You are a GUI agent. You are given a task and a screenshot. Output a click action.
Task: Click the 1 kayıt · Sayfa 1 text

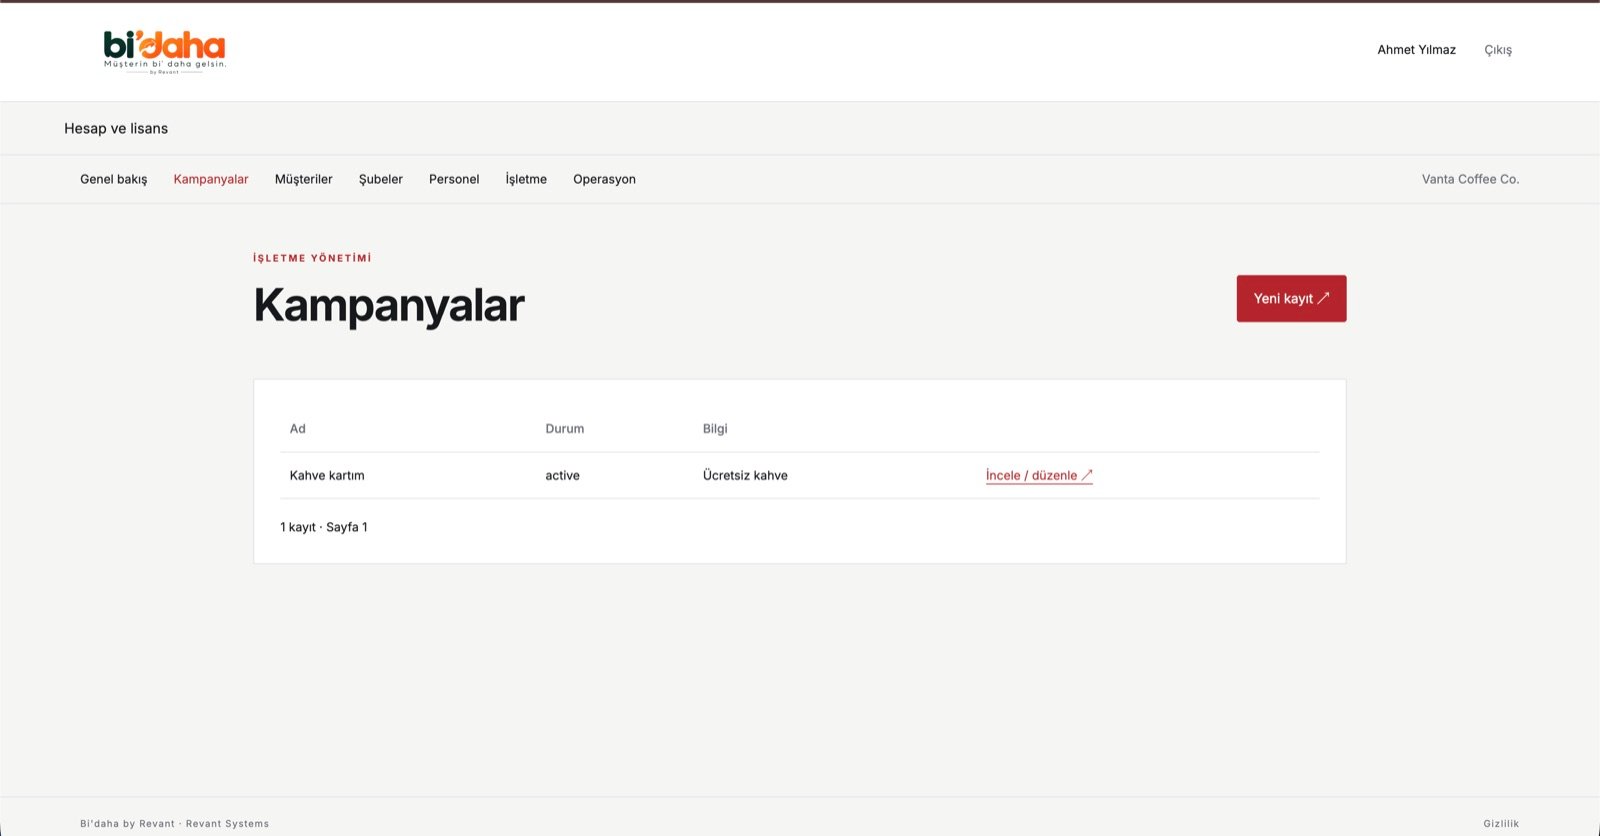pyautogui.click(x=324, y=527)
